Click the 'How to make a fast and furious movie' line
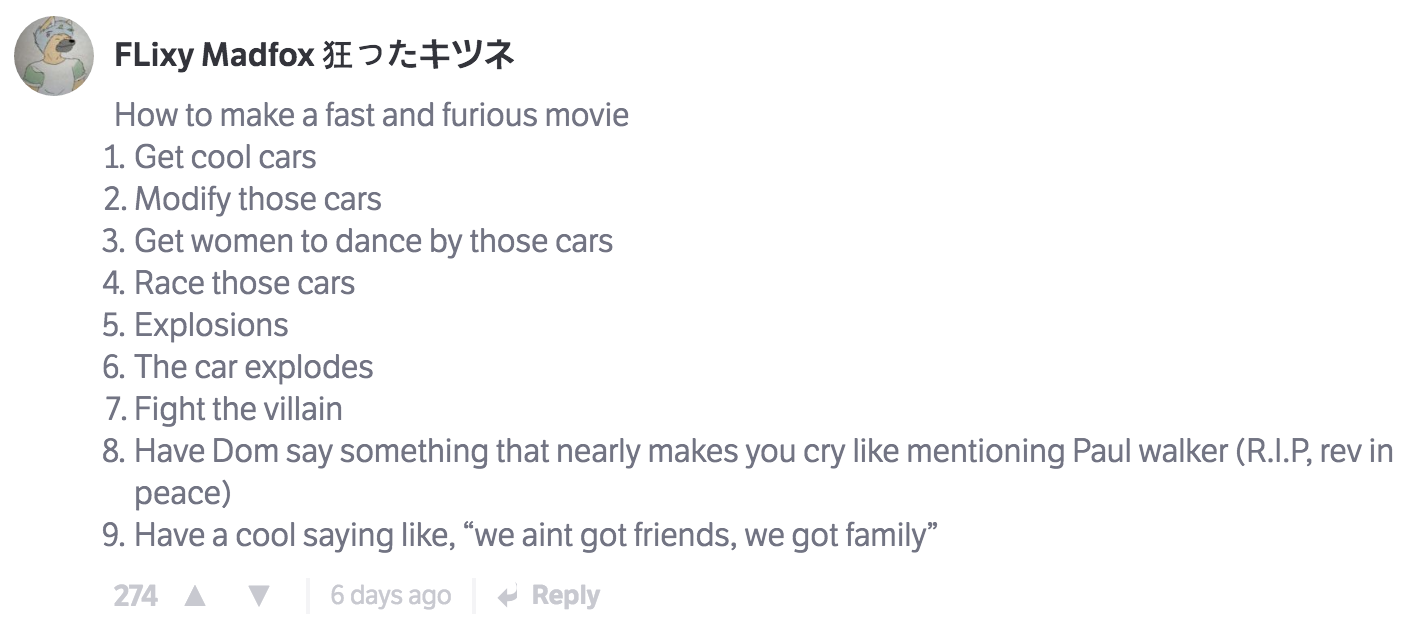Screen dimensions: 1418x638 [x=372, y=115]
